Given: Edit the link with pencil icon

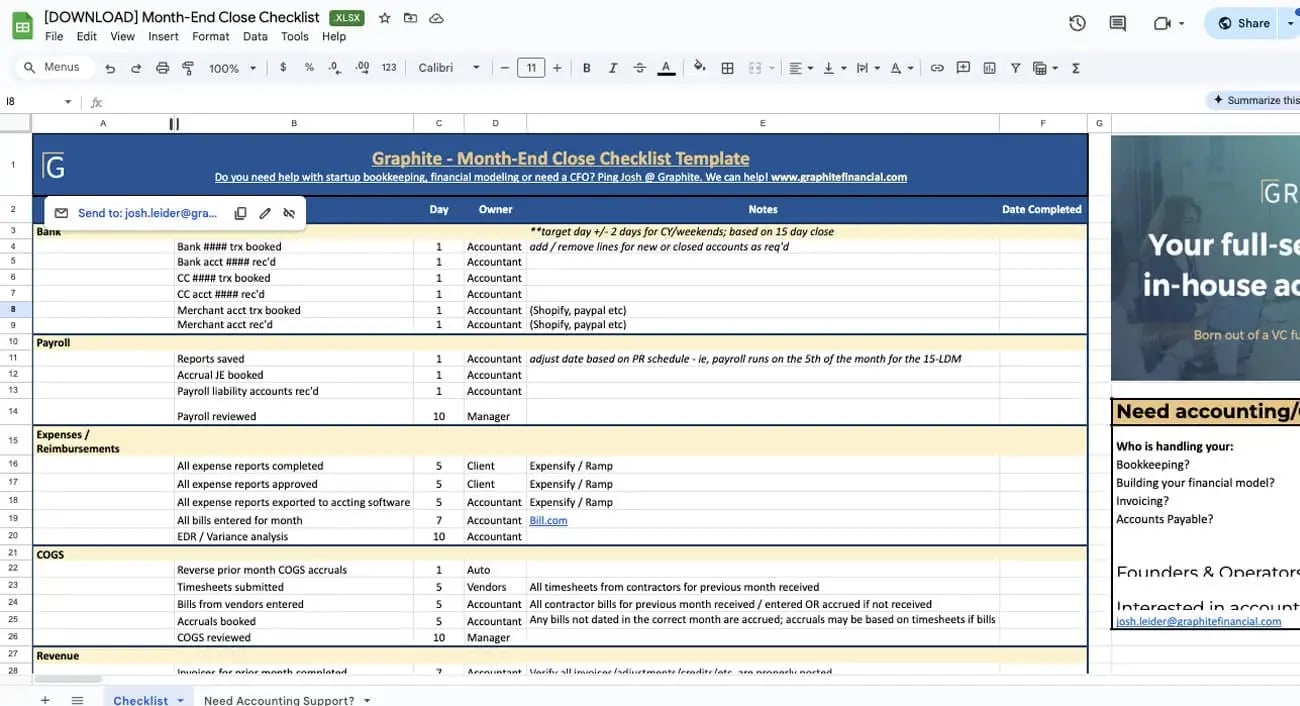Looking at the screenshot, I should point(265,213).
